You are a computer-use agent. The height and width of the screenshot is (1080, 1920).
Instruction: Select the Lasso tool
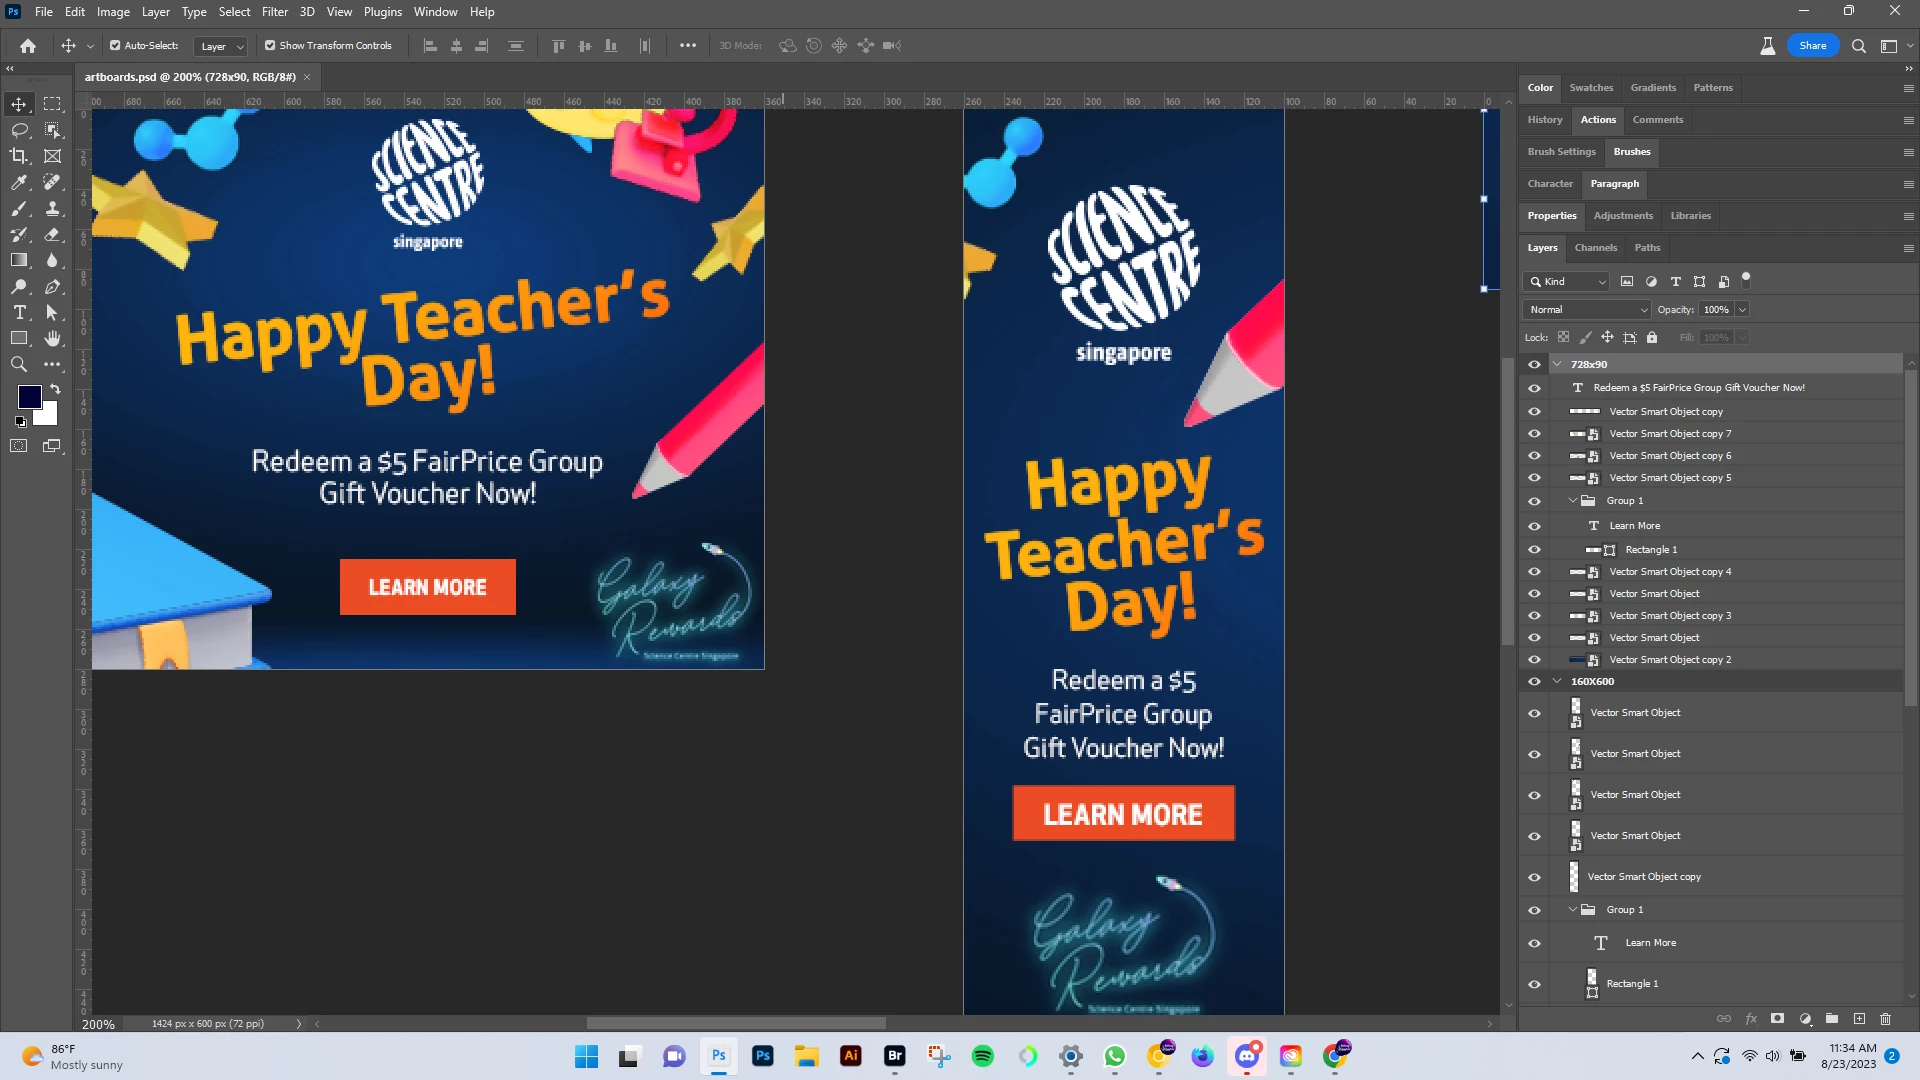[19, 130]
